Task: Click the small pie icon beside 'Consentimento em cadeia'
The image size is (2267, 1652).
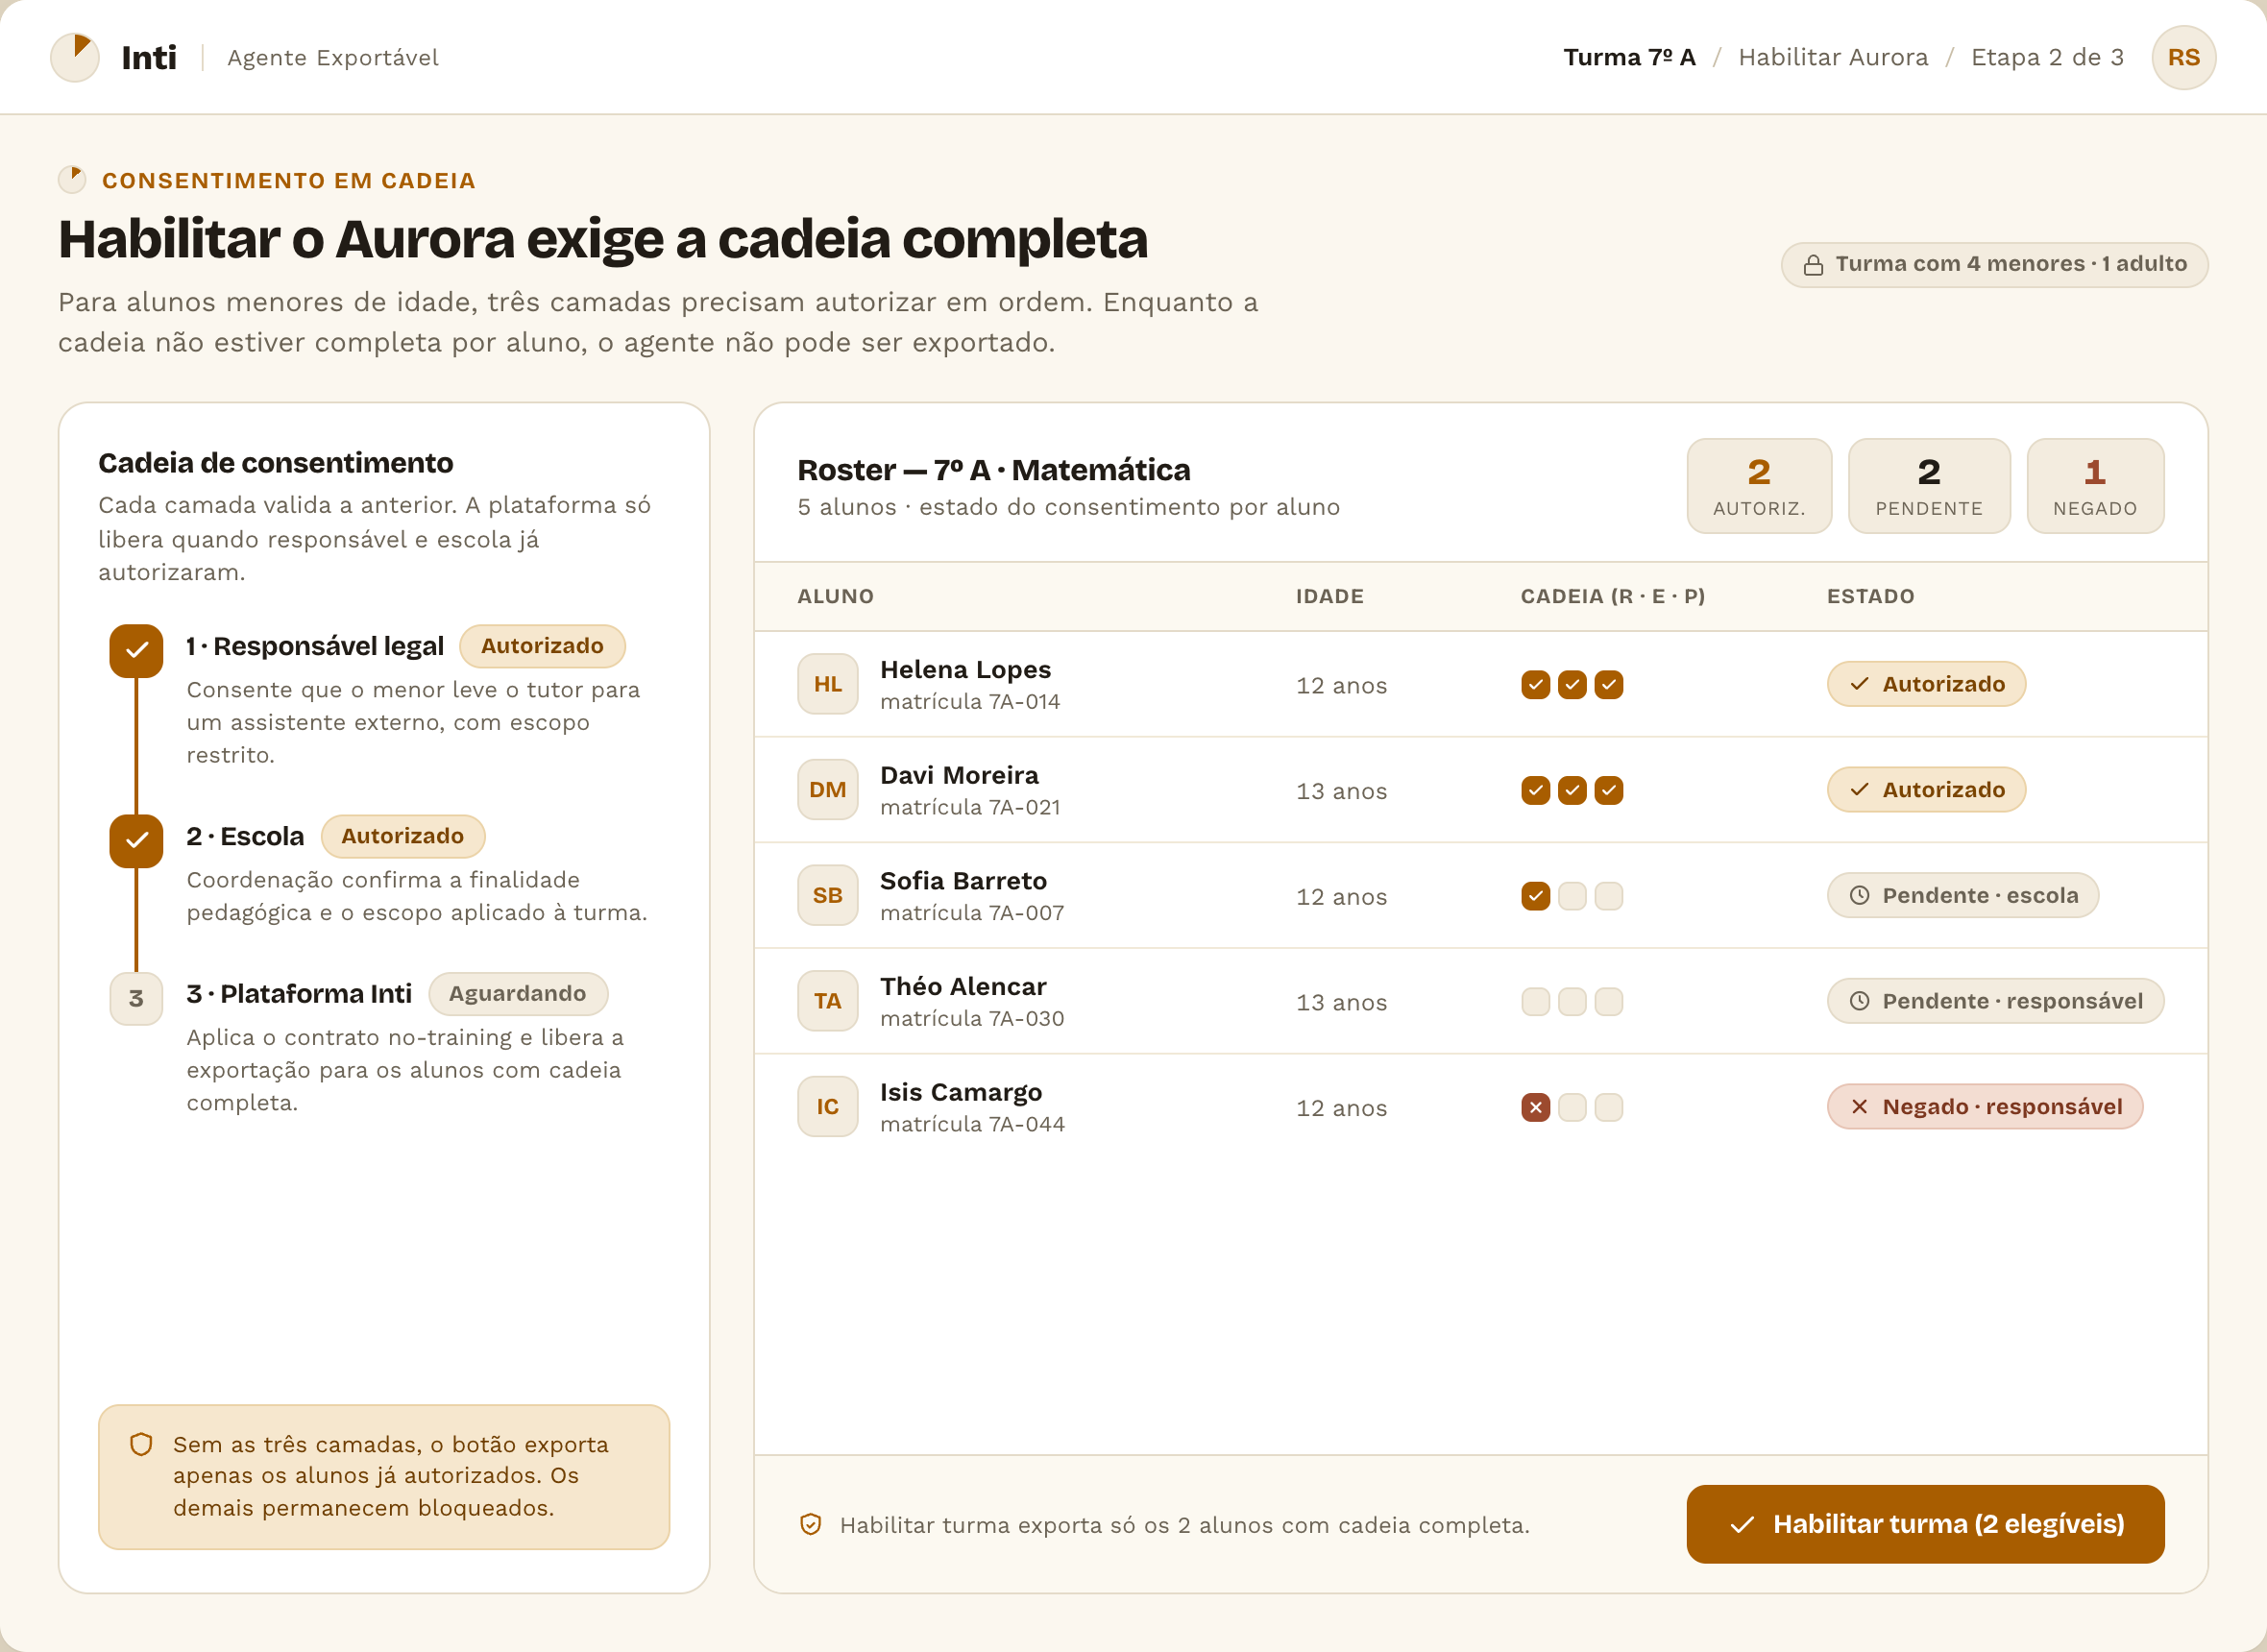Action: pyautogui.click(x=72, y=179)
